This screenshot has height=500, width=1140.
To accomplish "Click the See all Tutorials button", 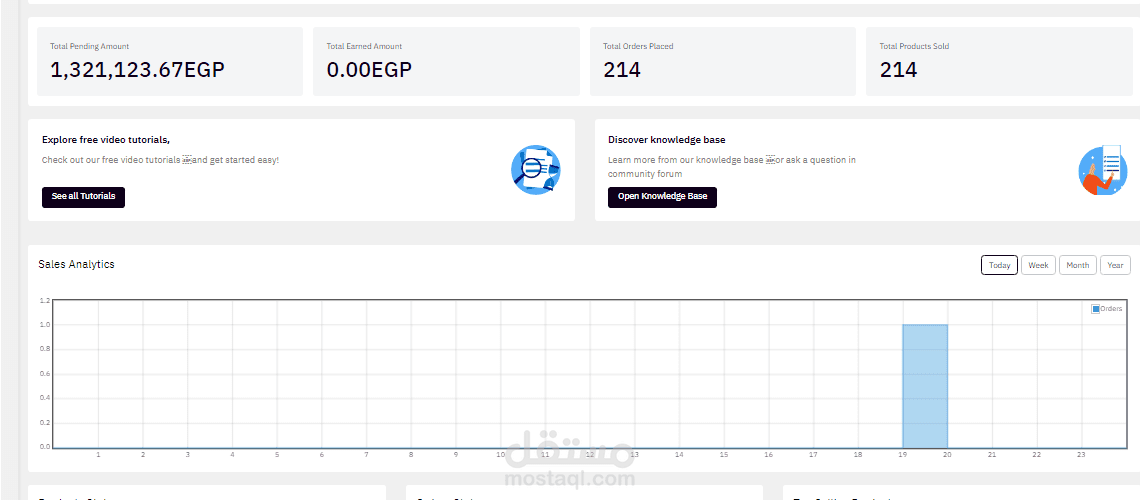I will (x=83, y=197).
